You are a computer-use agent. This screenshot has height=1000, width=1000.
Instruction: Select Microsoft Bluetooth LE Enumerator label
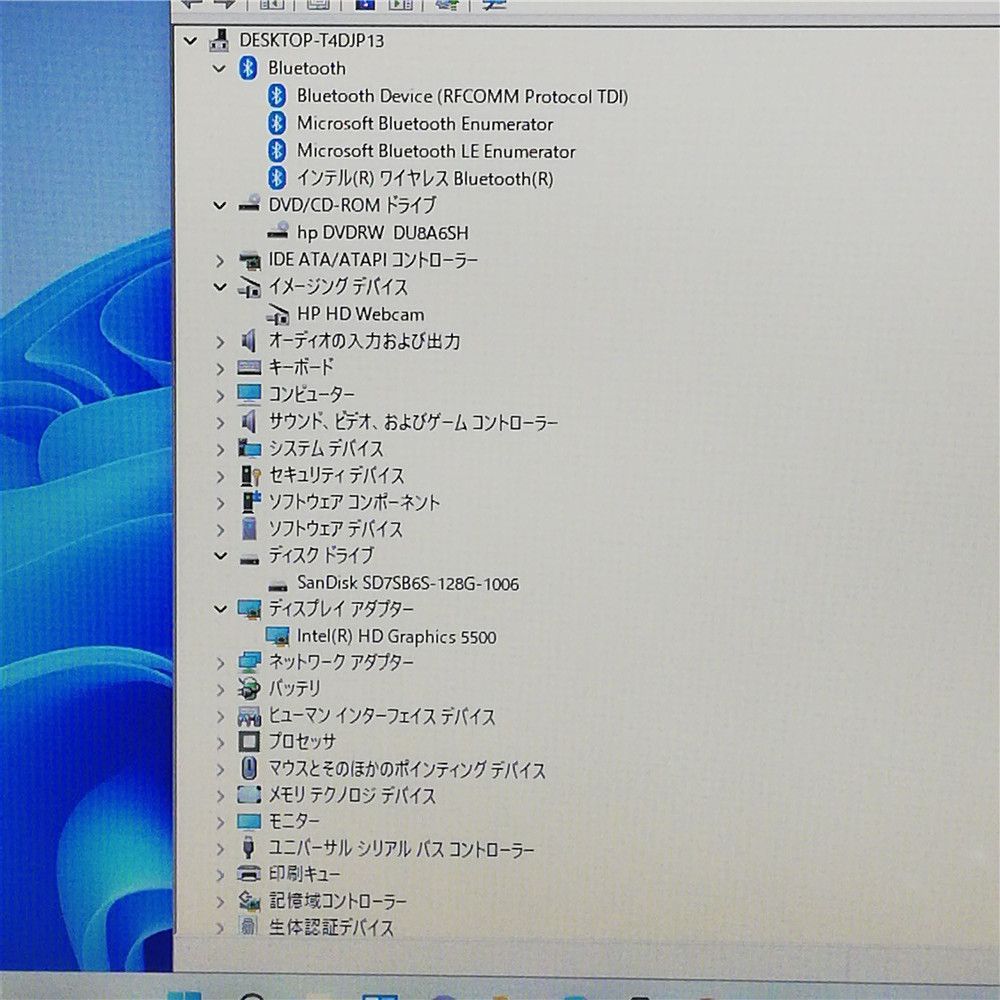pyautogui.click(x=436, y=151)
